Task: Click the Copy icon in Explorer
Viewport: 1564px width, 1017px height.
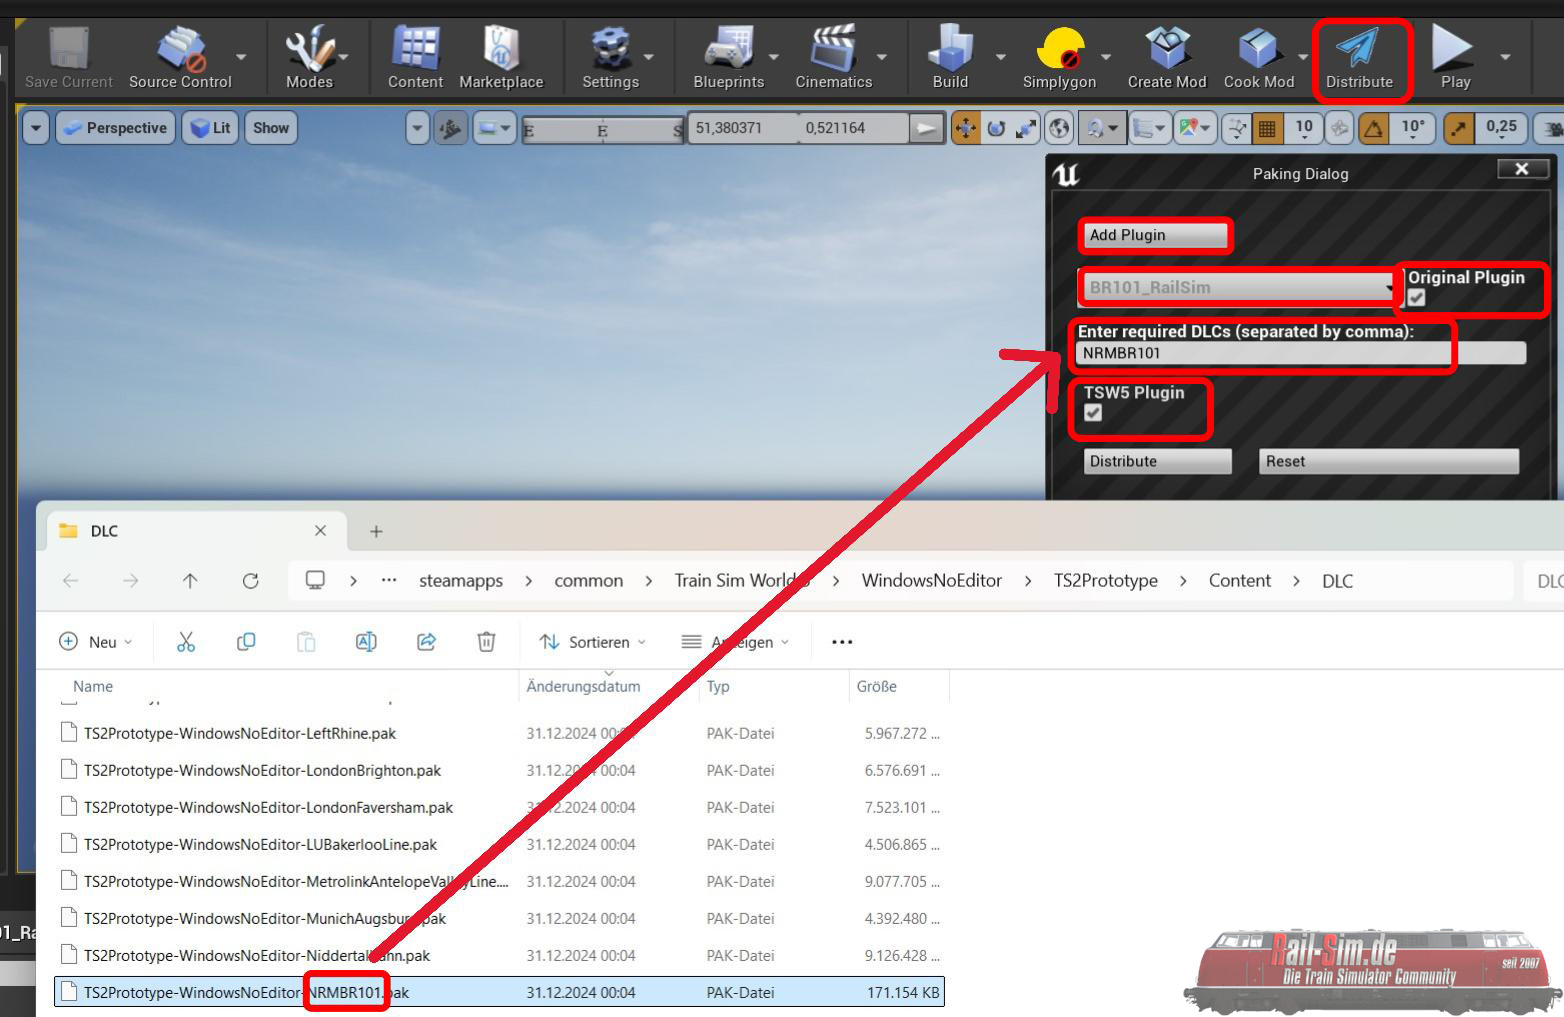Action: tap(246, 642)
